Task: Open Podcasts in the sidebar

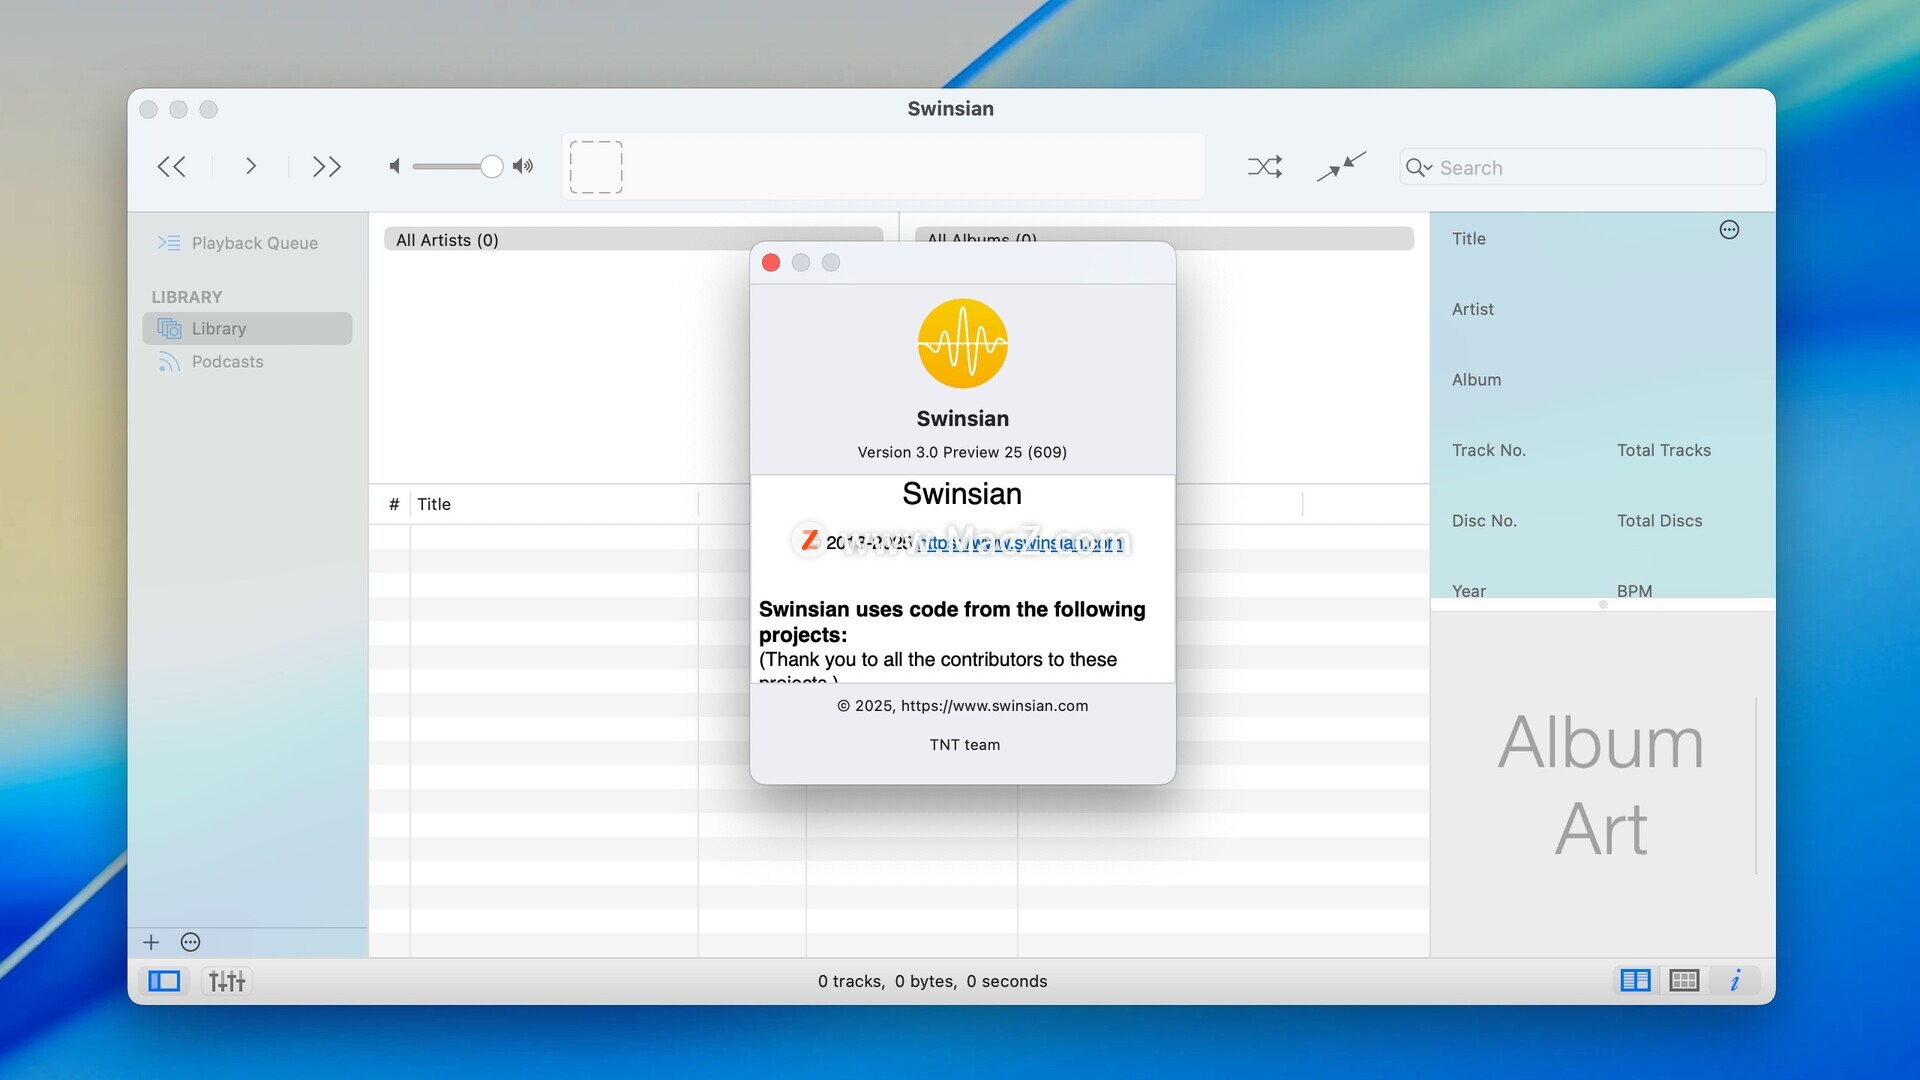Action: pyautogui.click(x=211, y=362)
